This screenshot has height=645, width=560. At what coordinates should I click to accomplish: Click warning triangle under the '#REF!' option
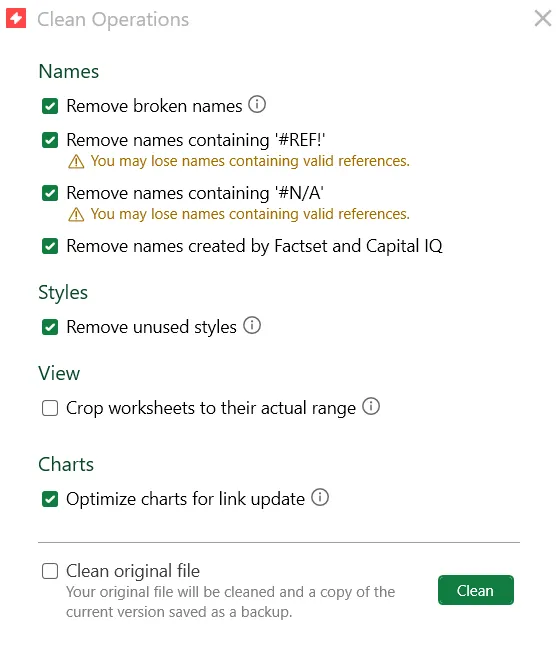tap(76, 162)
